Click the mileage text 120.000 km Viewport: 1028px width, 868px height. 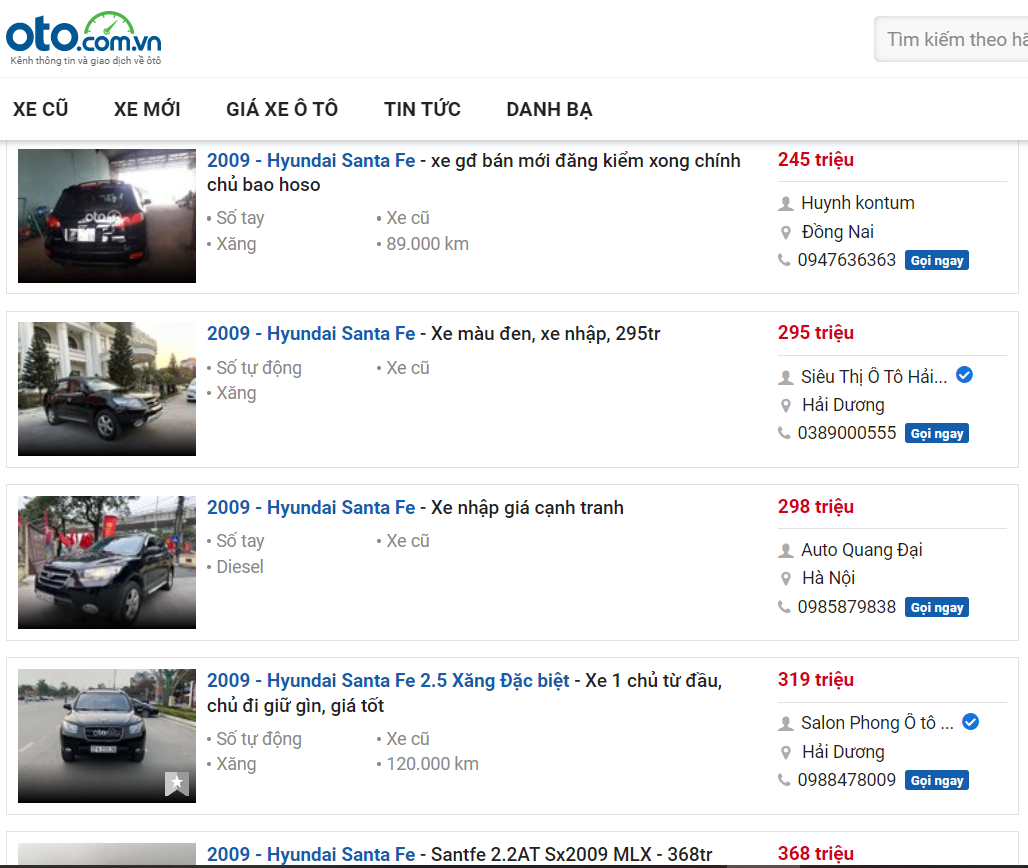[433, 764]
